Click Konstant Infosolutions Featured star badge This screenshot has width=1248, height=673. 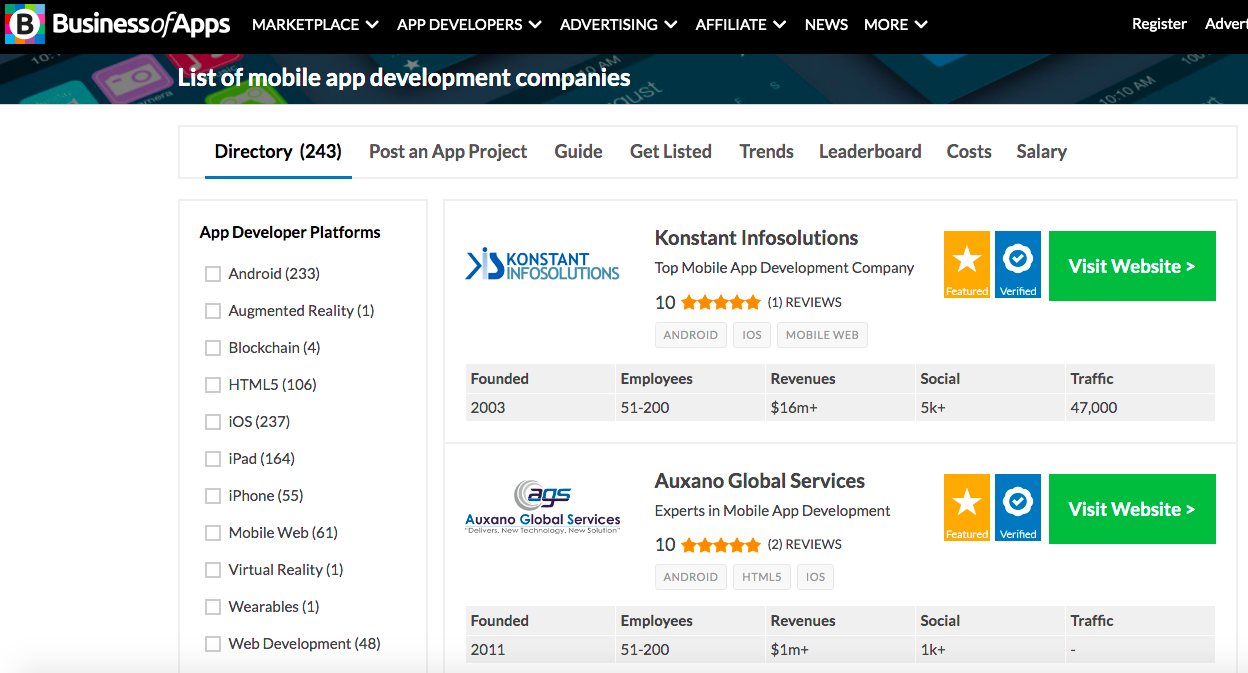(x=967, y=265)
